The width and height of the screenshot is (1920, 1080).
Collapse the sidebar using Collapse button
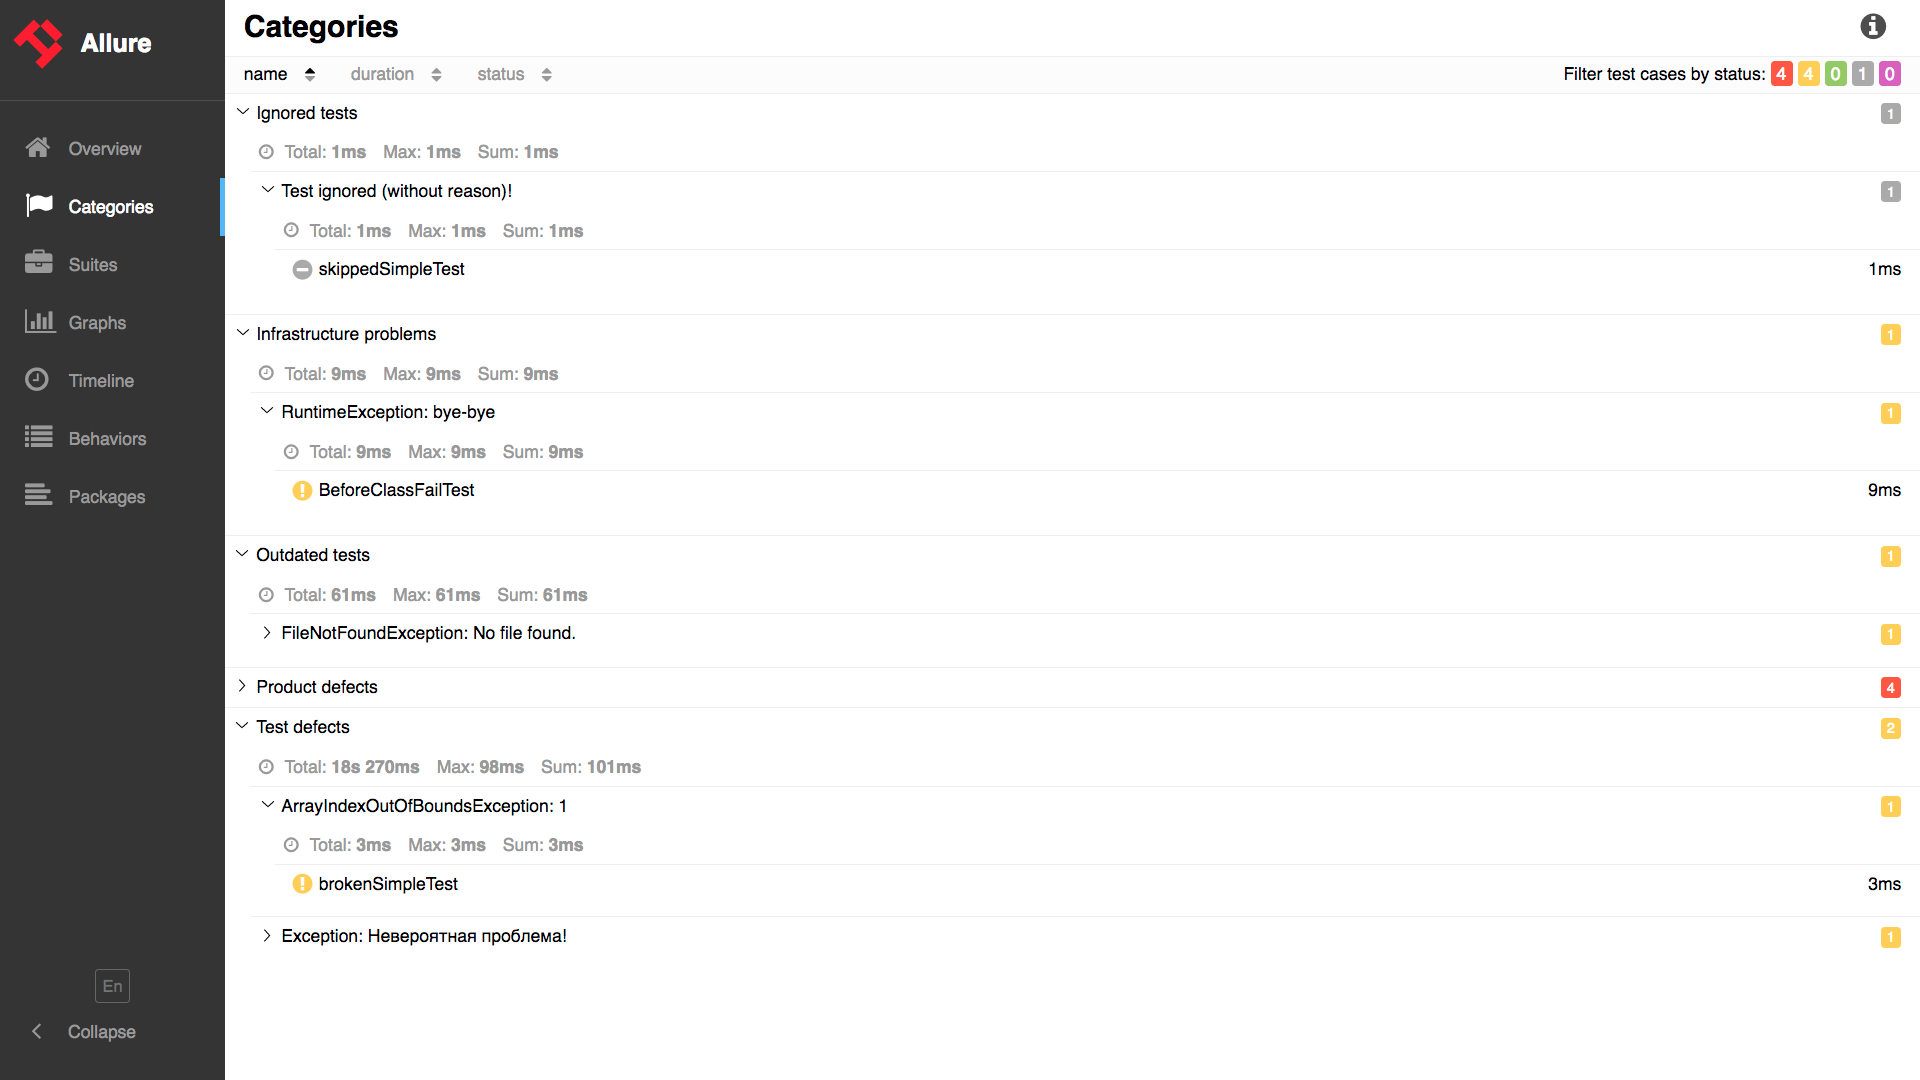point(102,1031)
